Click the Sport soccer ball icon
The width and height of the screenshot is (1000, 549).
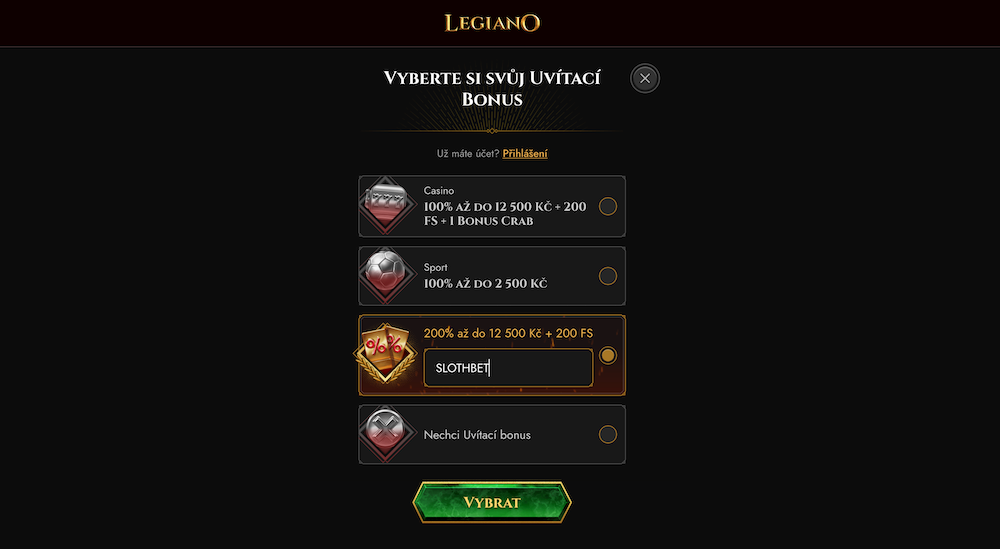386,275
